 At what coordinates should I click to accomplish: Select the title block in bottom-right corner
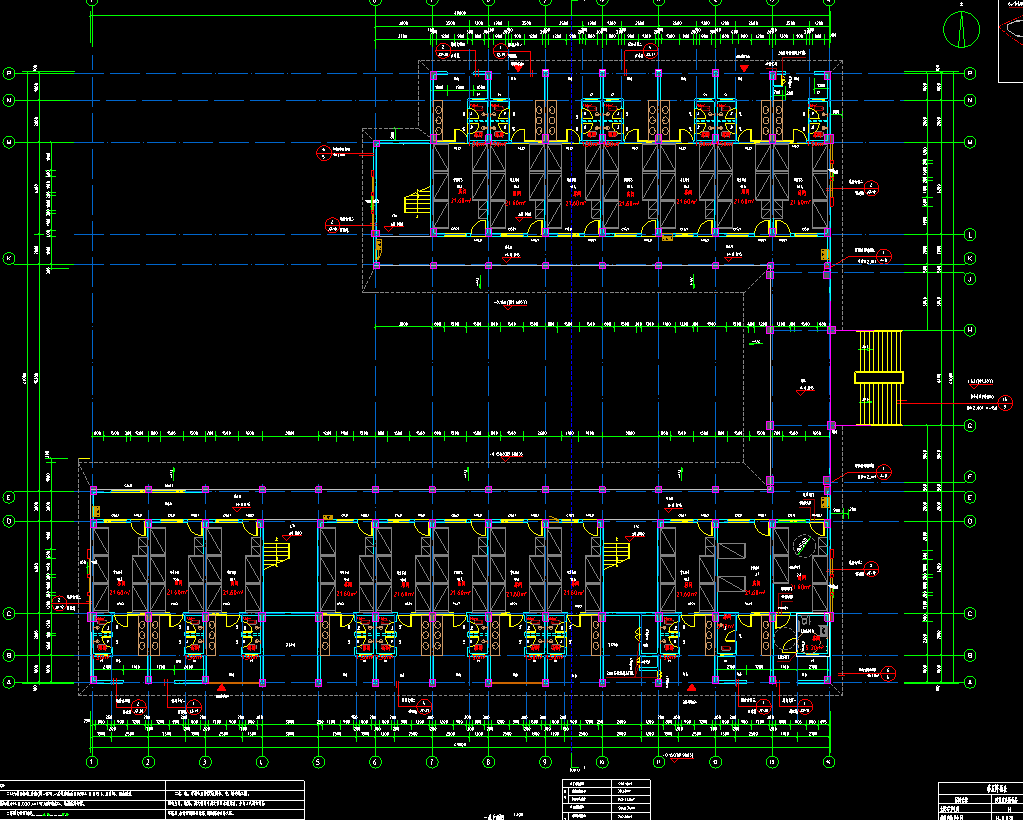click(980, 801)
